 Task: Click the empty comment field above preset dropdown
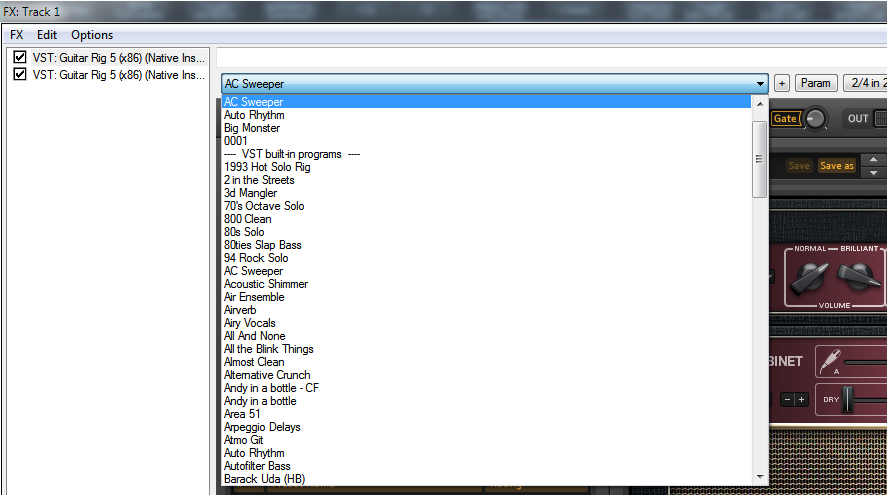552,58
